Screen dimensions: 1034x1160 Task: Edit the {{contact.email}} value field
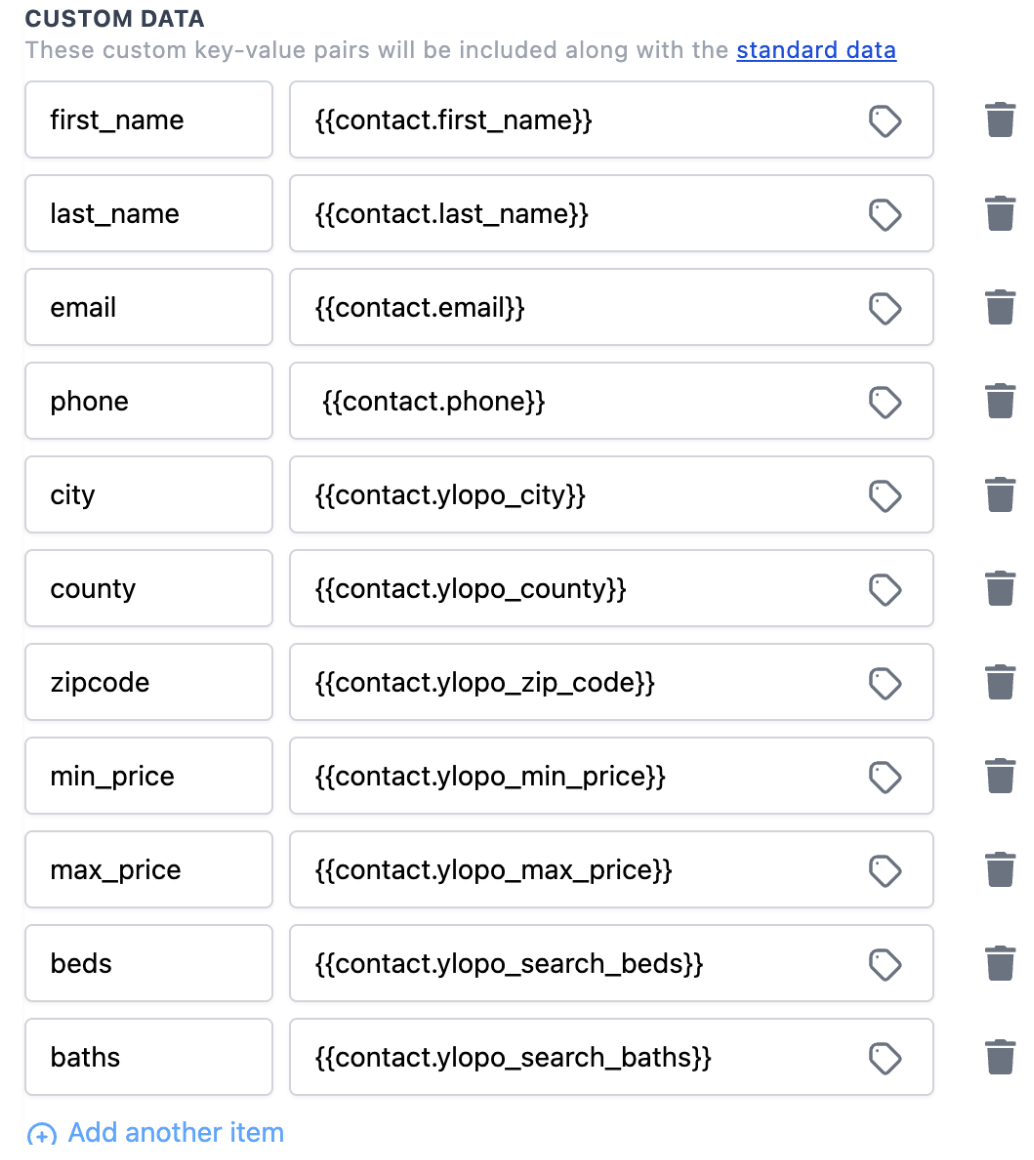[570, 308]
